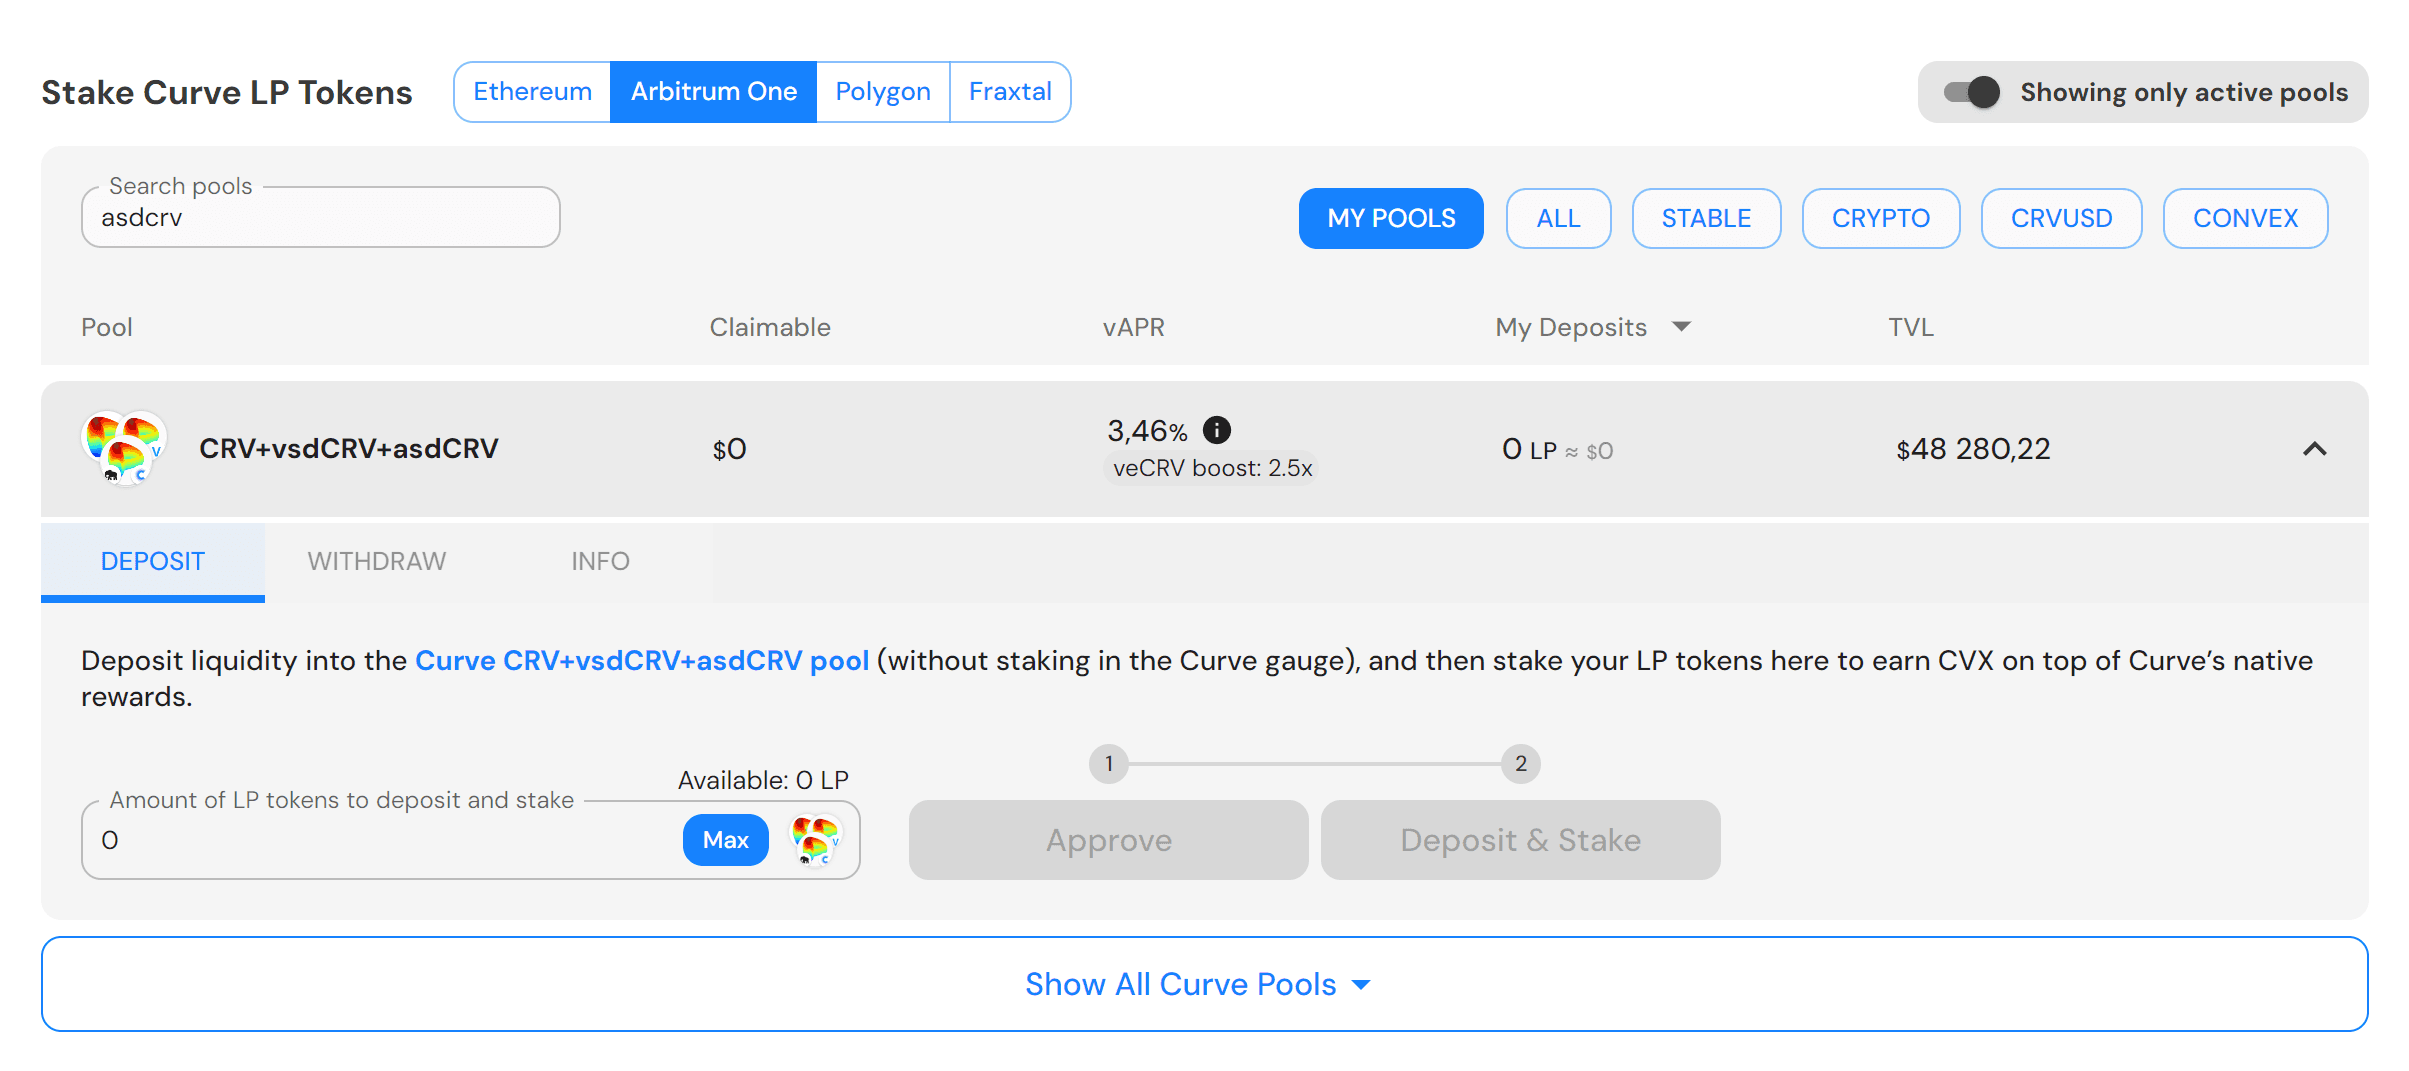Collapse the CRV+vsdCRV+asdCRV pool row chevron
Viewport: 2409px width, 1071px height.
click(x=2314, y=449)
